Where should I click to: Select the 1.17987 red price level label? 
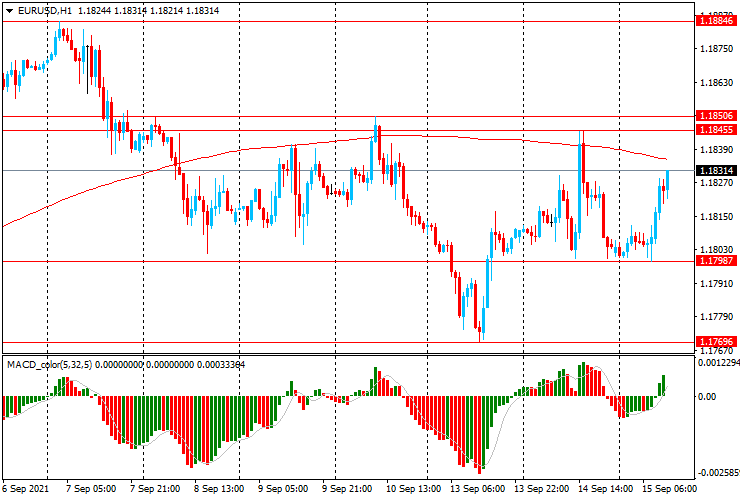(x=716, y=261)
